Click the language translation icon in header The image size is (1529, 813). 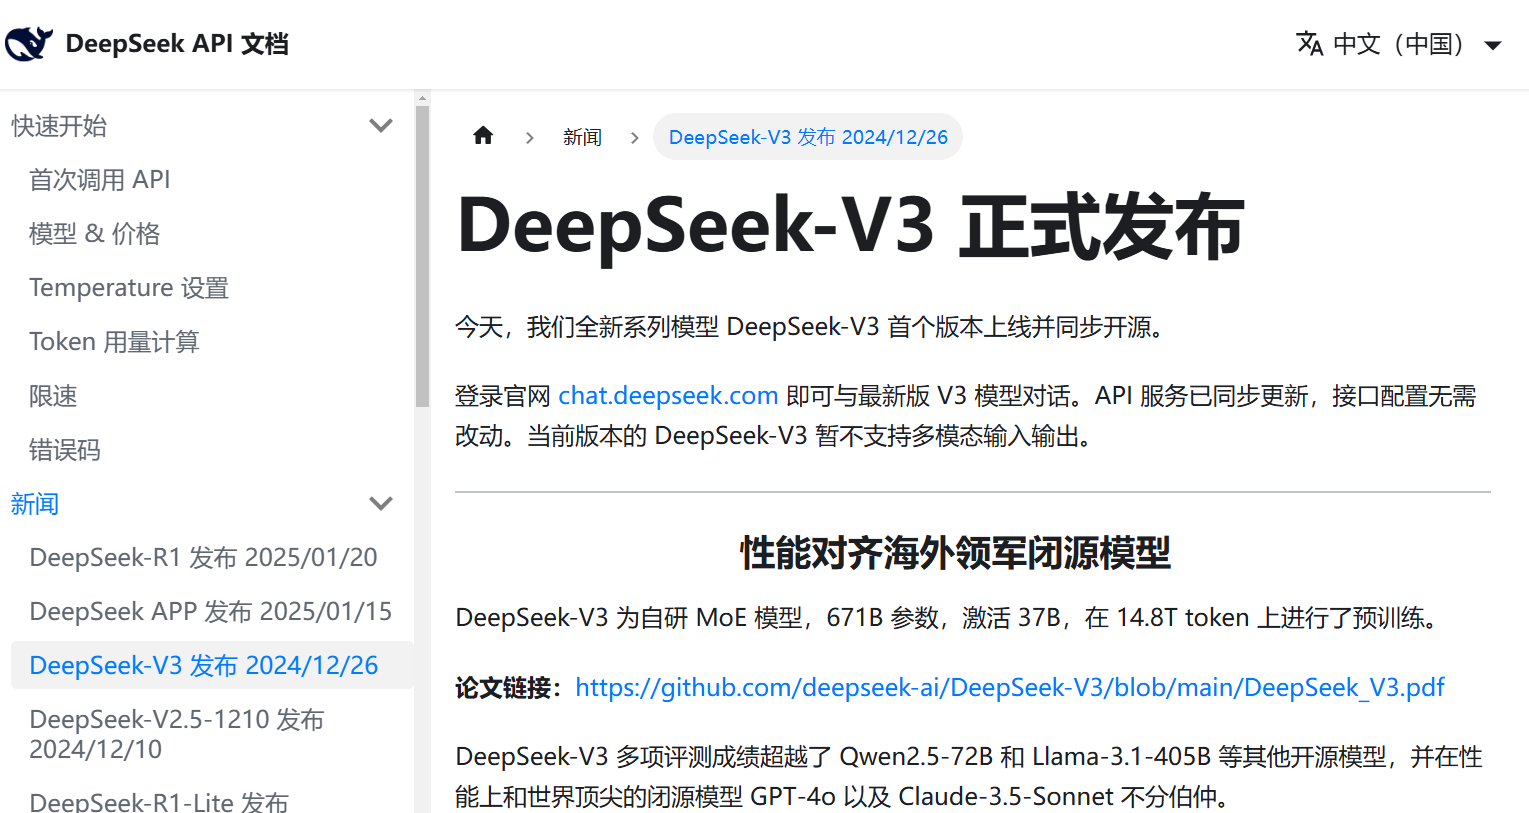click(1309, 44)
